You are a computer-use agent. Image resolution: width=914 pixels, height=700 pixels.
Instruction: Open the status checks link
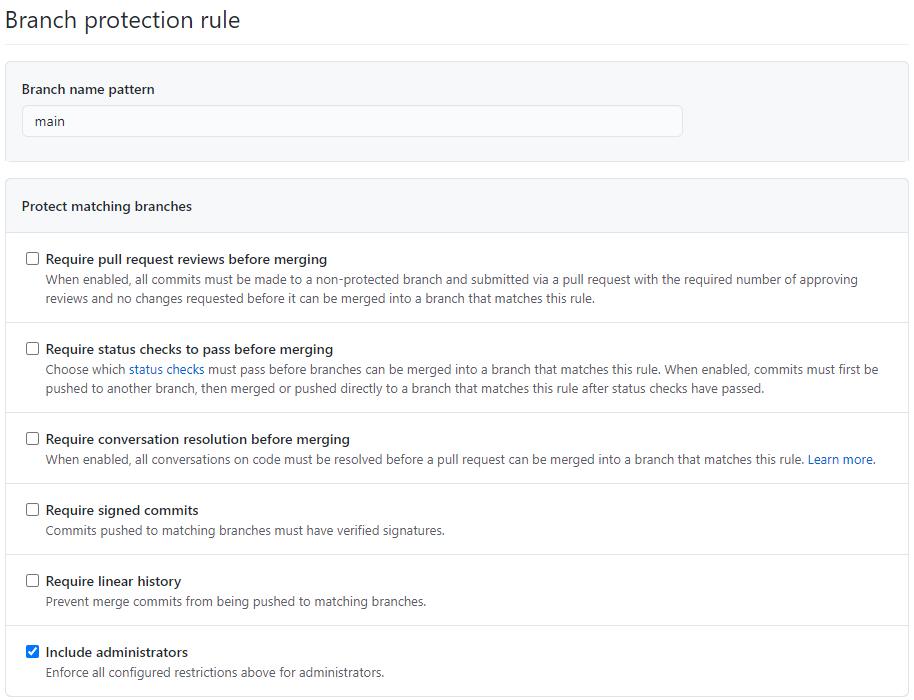[x=166, y=370]
